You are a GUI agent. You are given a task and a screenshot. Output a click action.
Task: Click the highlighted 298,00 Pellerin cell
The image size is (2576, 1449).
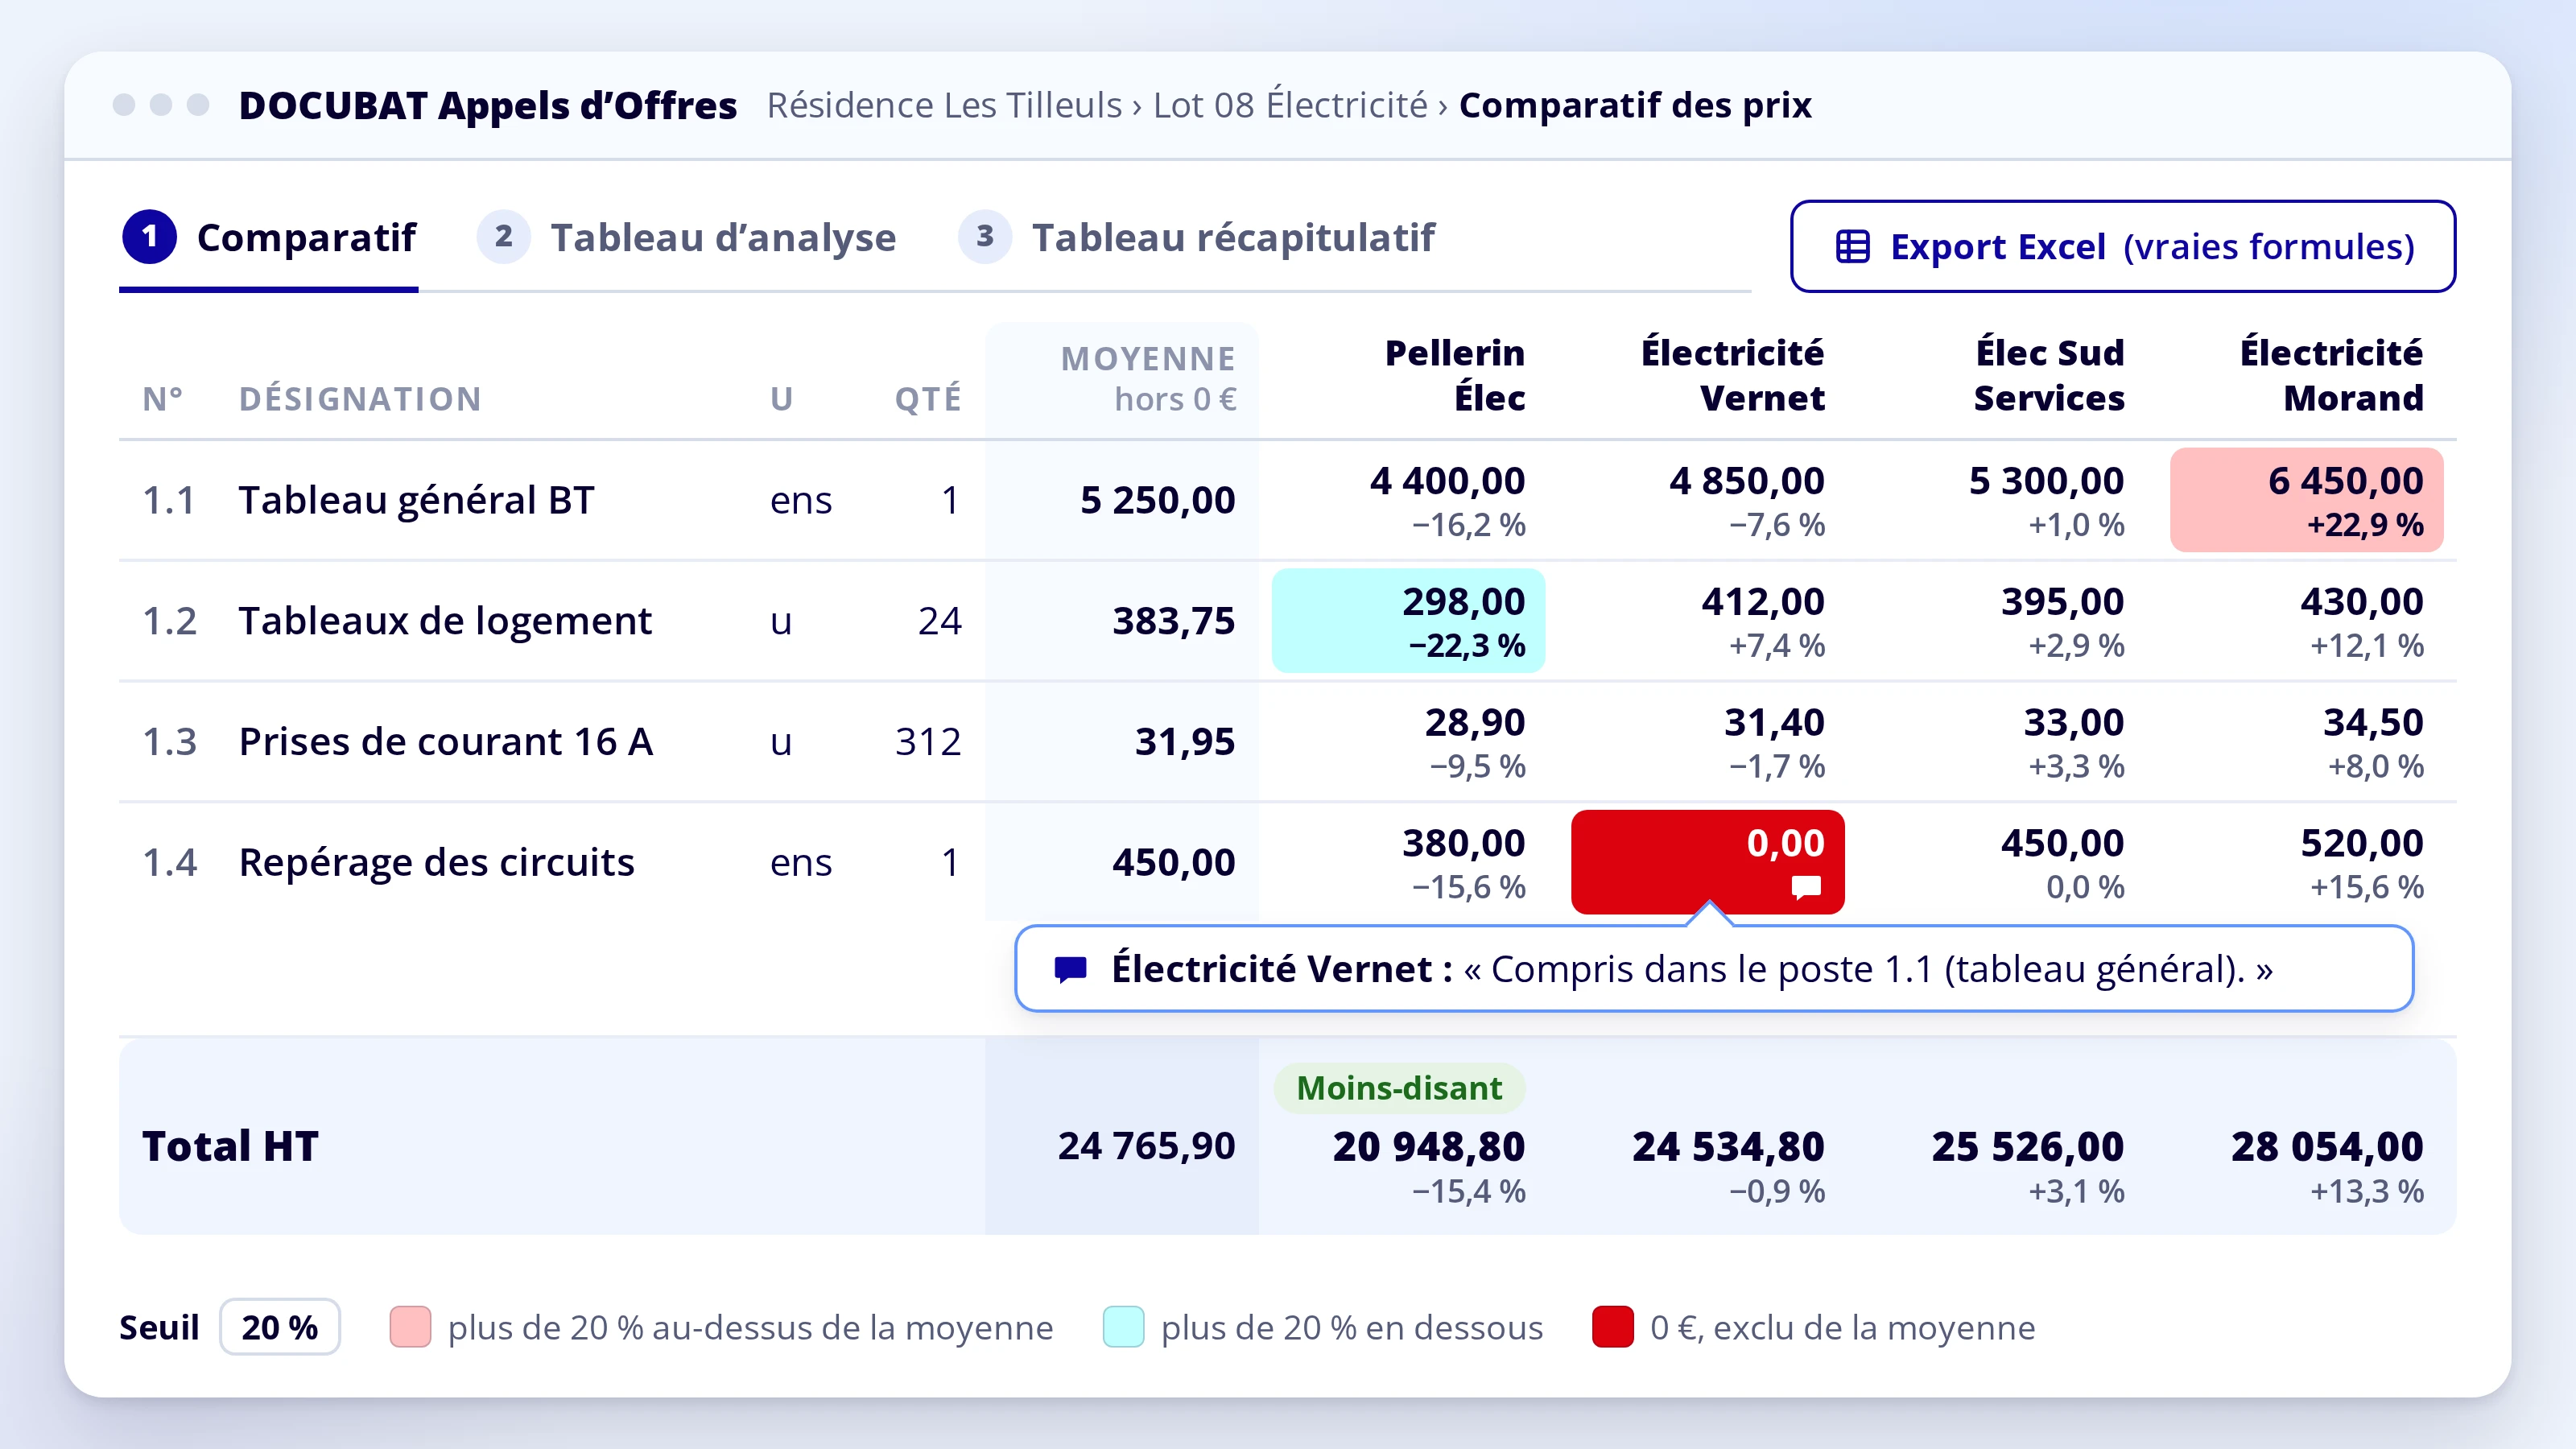click(x=1408, y=621)
